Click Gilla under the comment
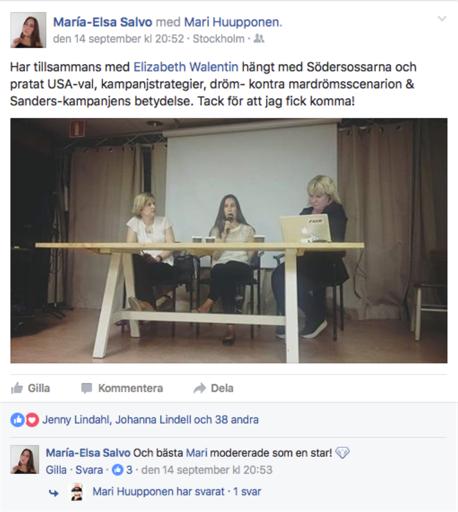The width and height of the screenshot is (458, 512). (56, 470)
